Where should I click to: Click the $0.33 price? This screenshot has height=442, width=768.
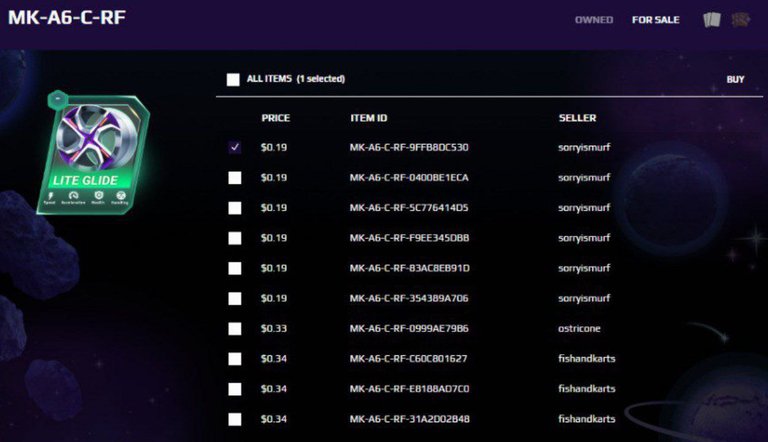pyautogui.click(x=274, y=328)
